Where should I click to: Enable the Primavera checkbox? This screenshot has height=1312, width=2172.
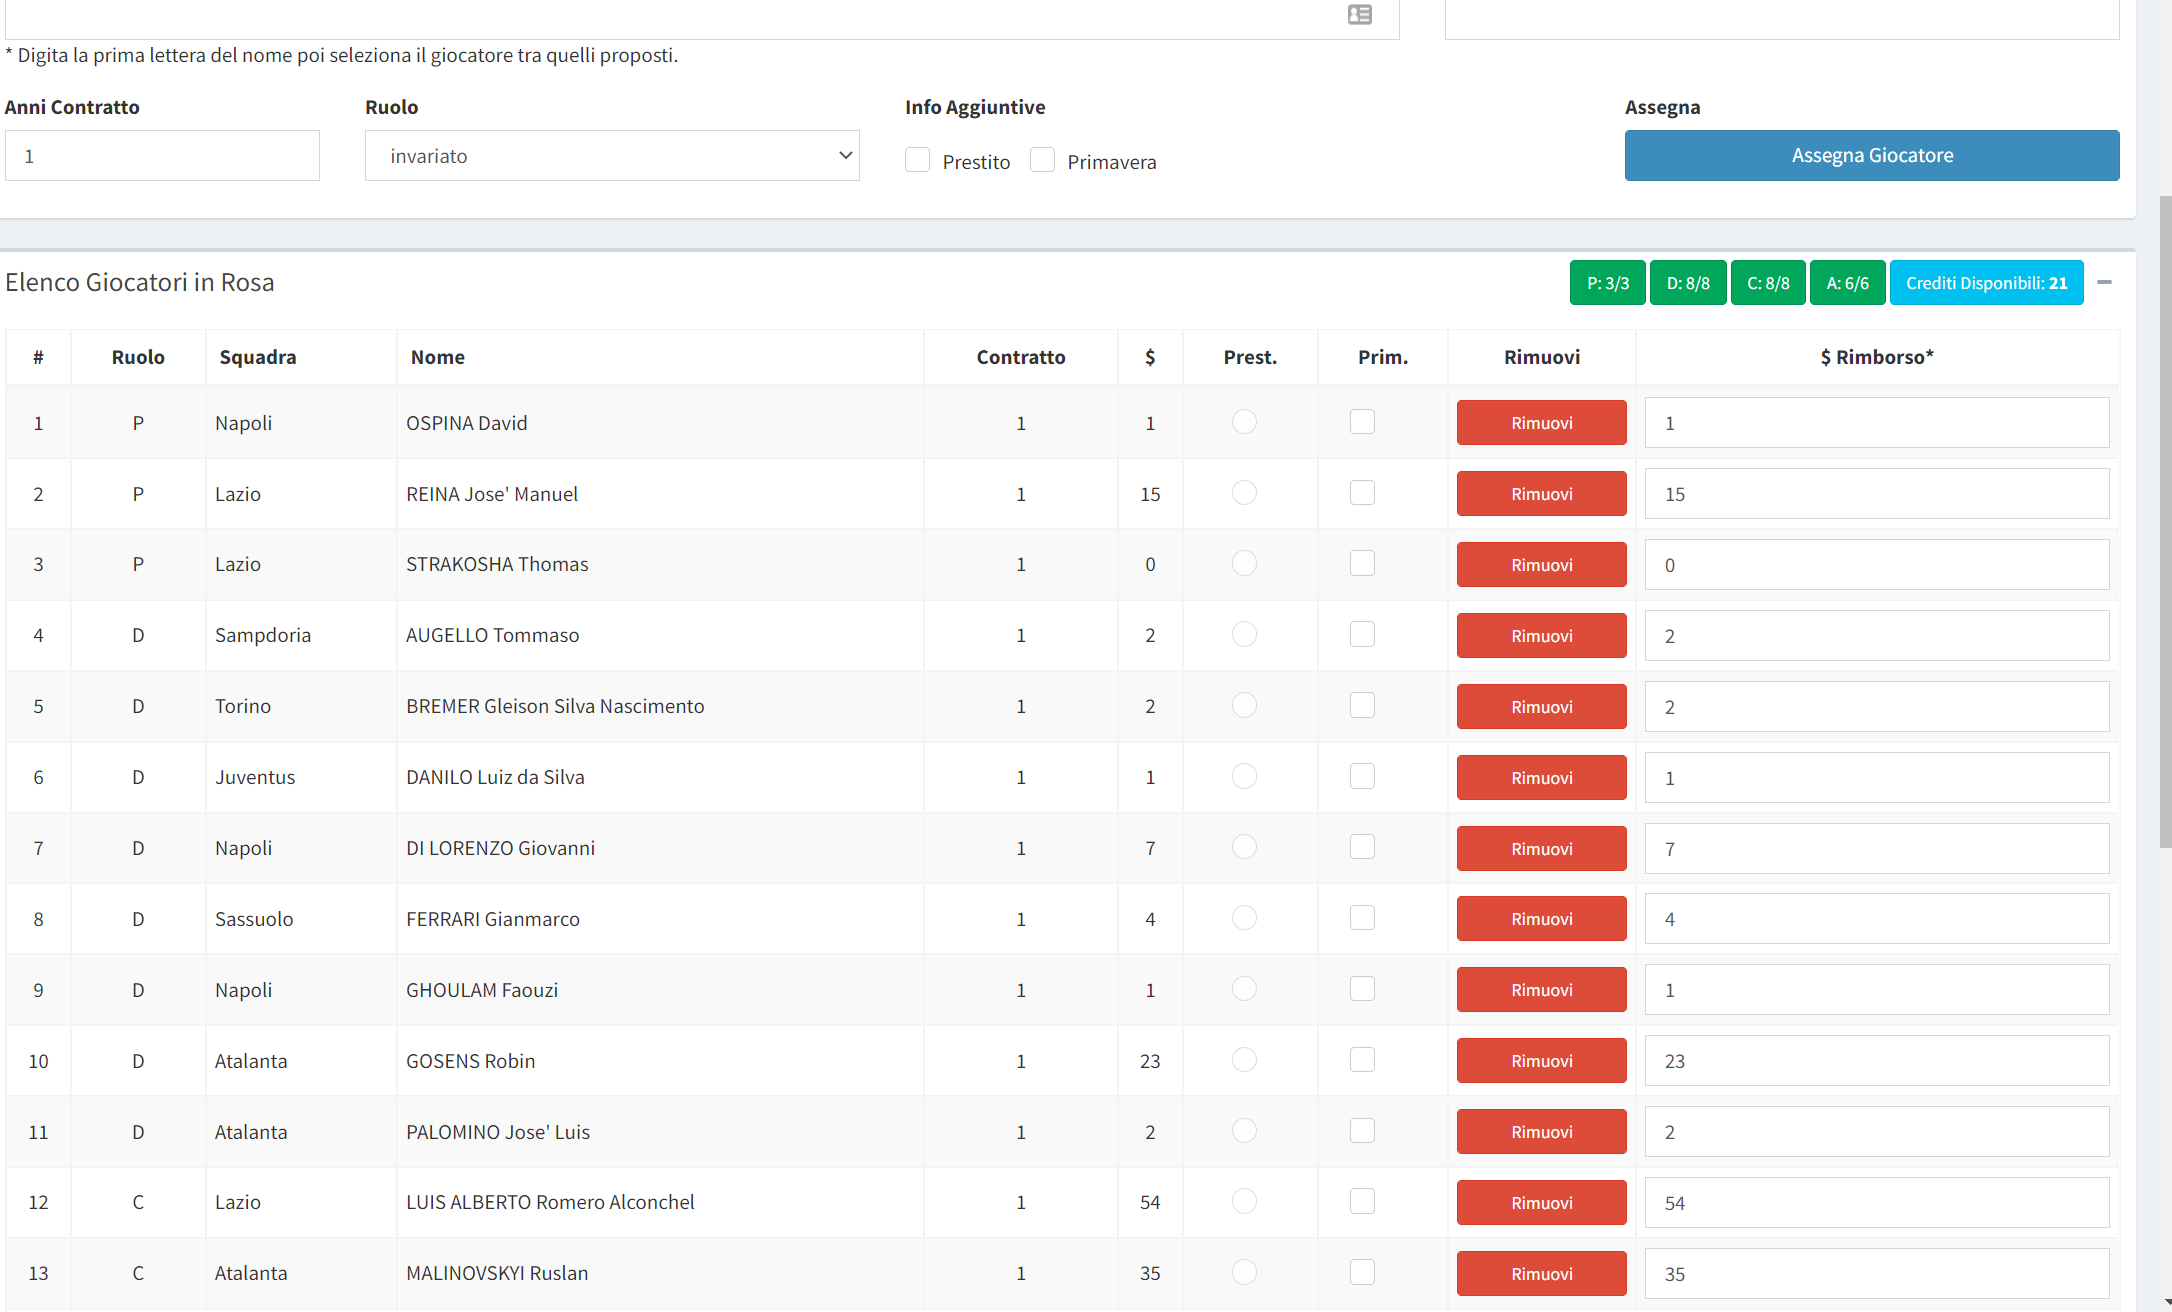click(x=1042, y=160)
